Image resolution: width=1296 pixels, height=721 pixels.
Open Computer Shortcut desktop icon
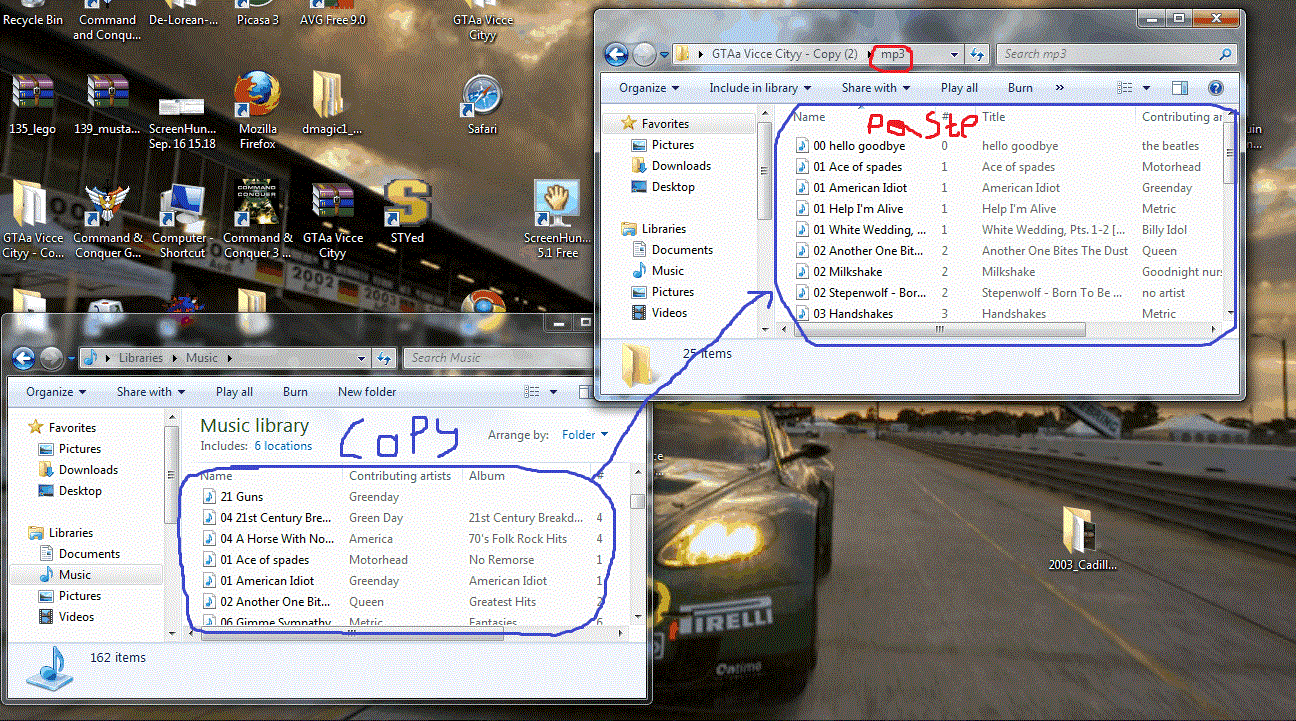click(180, 218)
